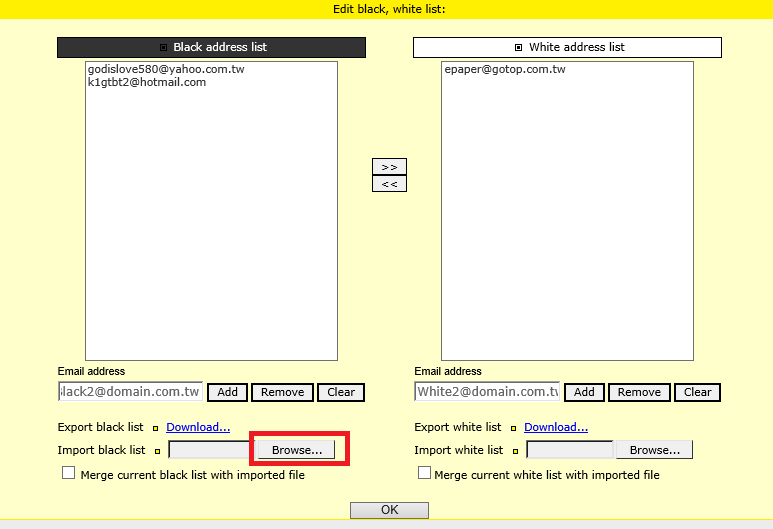Image resolution: width=773 pixels, height=529 pixels.
Task: Download the exported white list
Action: (x=555, y=427)
